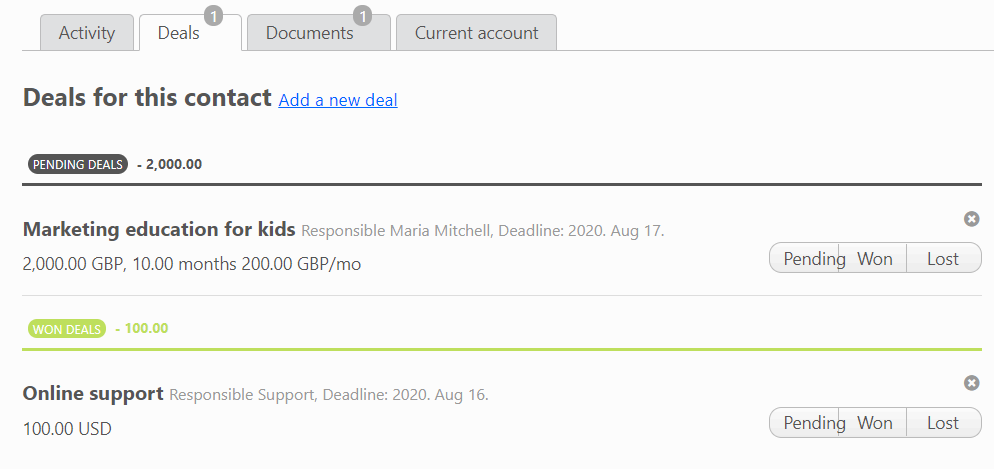
Task: Mark Marketing education for kids as Lost
Action: [943, 259]
